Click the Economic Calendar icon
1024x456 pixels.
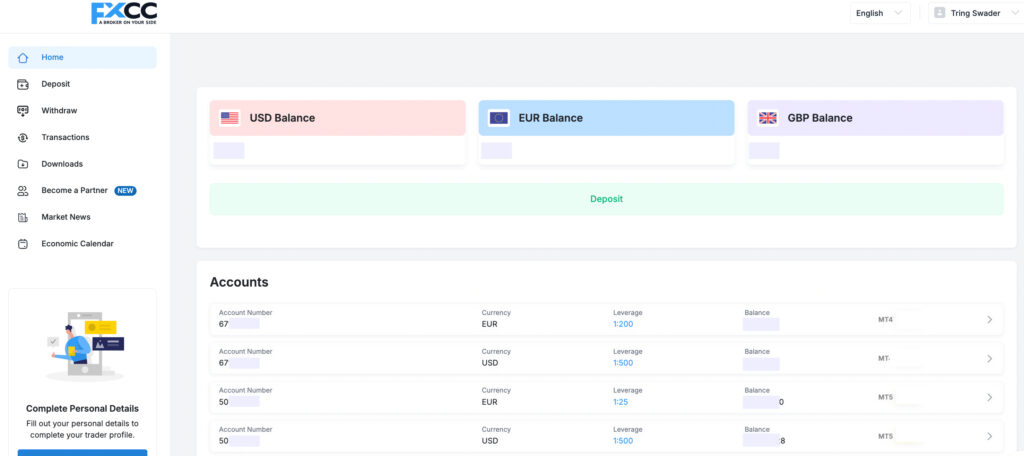pos(23,244)
